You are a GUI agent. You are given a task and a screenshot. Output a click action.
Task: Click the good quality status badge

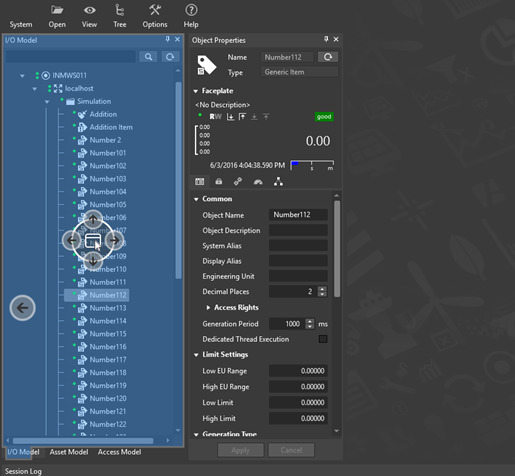(324, 117)
